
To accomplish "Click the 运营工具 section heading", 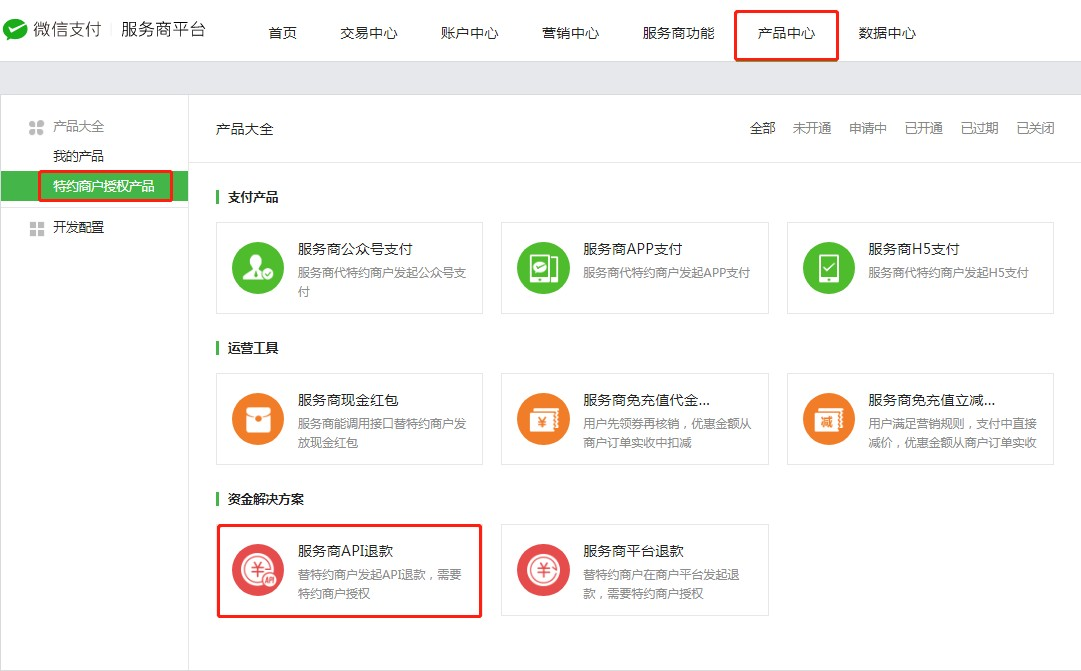I will click(253, 348).
